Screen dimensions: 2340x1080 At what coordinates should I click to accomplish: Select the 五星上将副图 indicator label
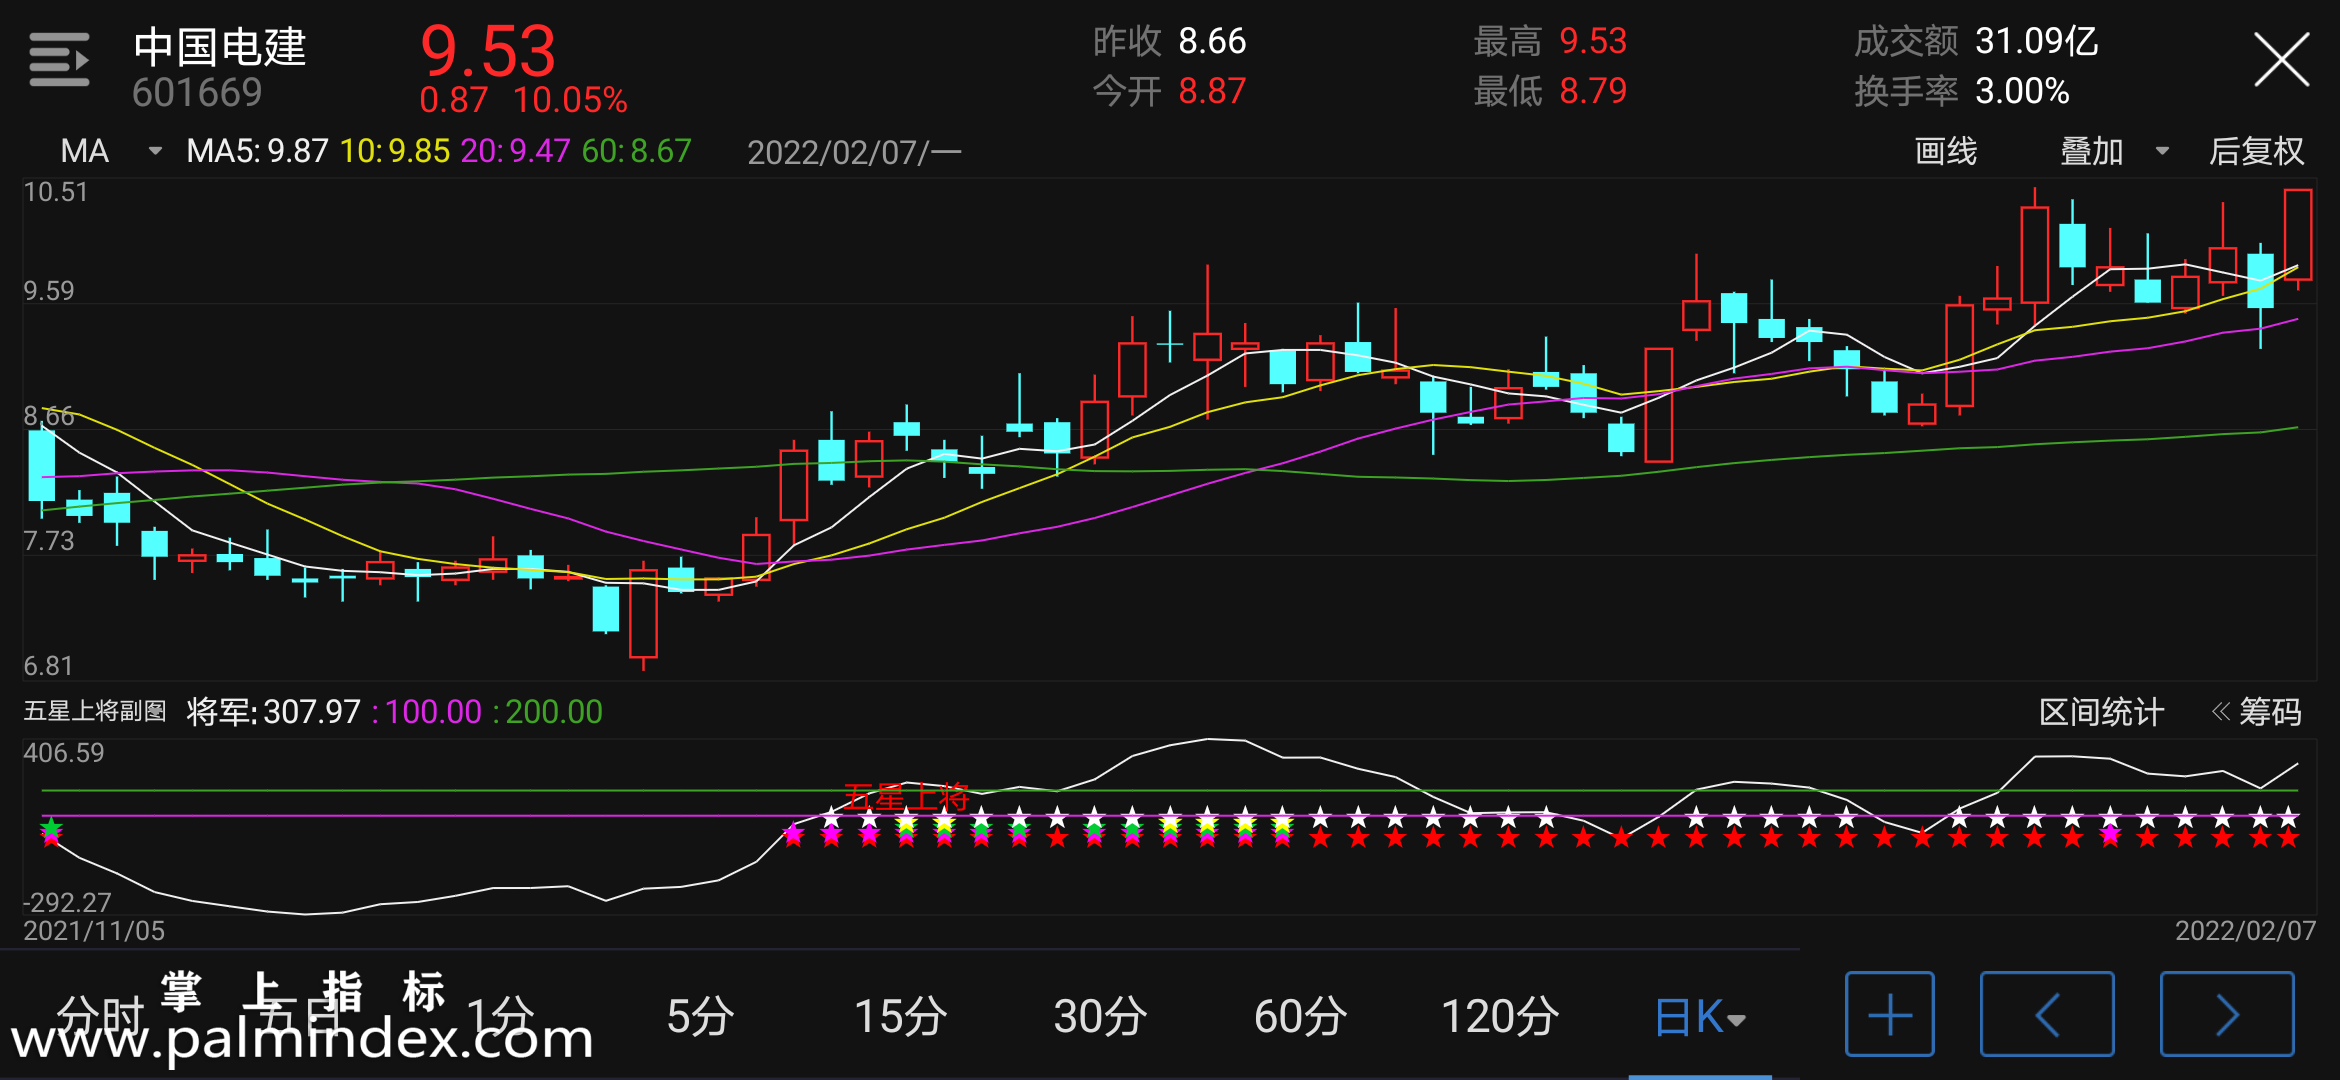tap(95, 711)
